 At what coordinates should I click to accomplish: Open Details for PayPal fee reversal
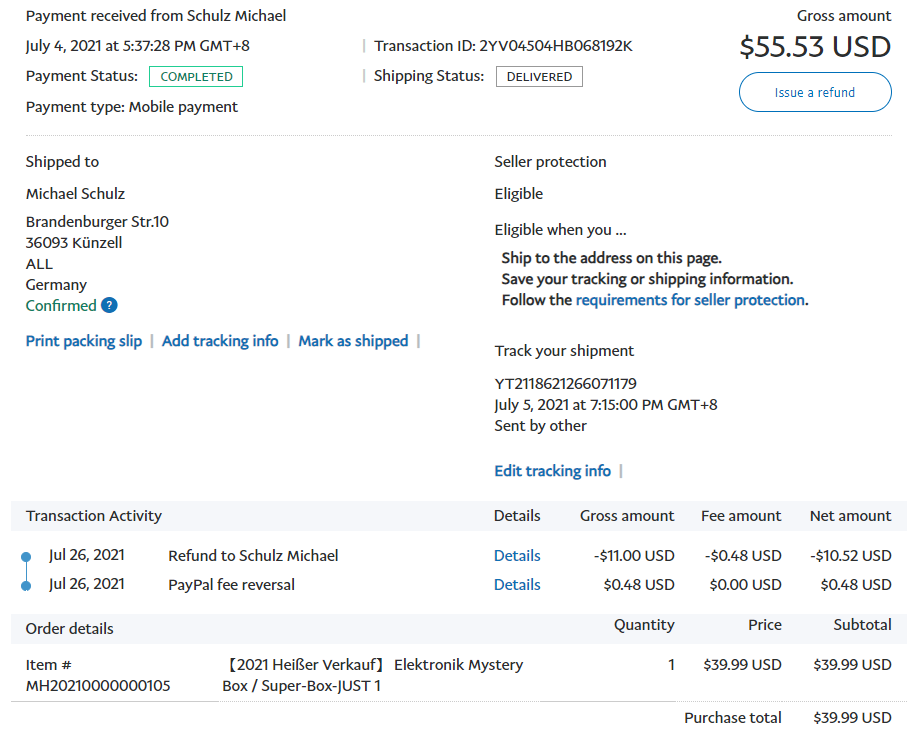[x=517, y=585]
